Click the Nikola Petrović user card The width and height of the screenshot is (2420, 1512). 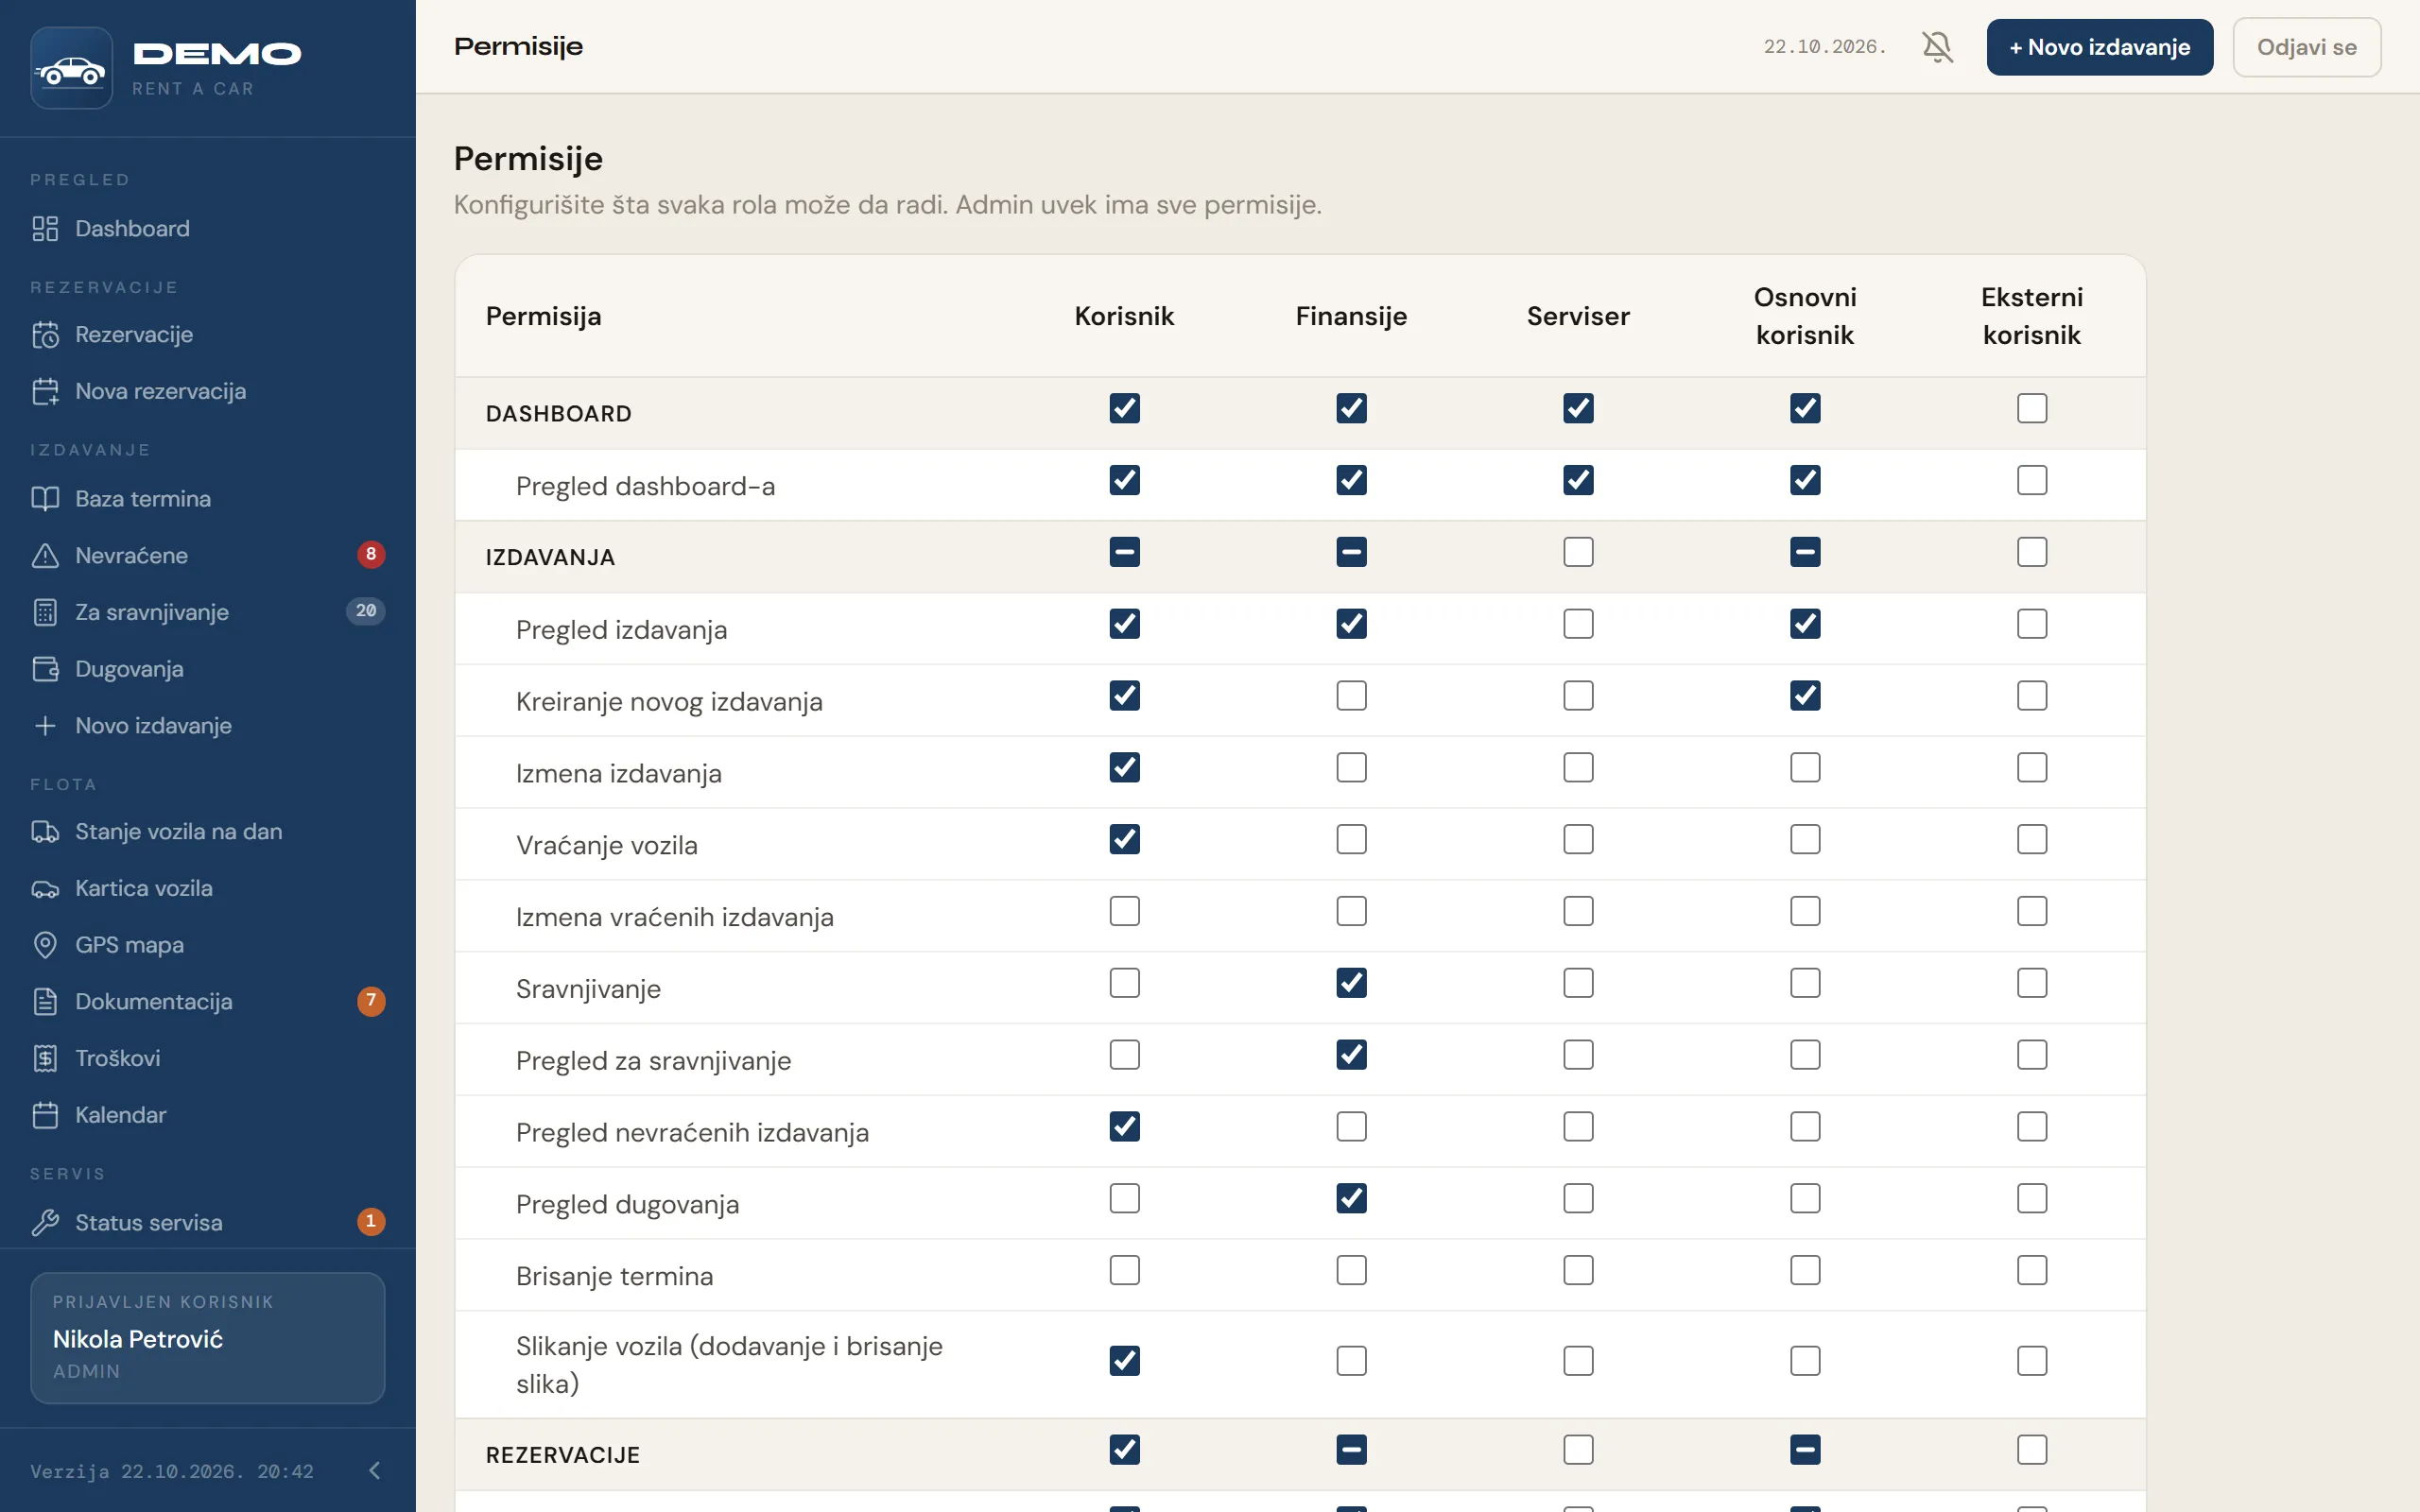click(x=207, y=1338)
